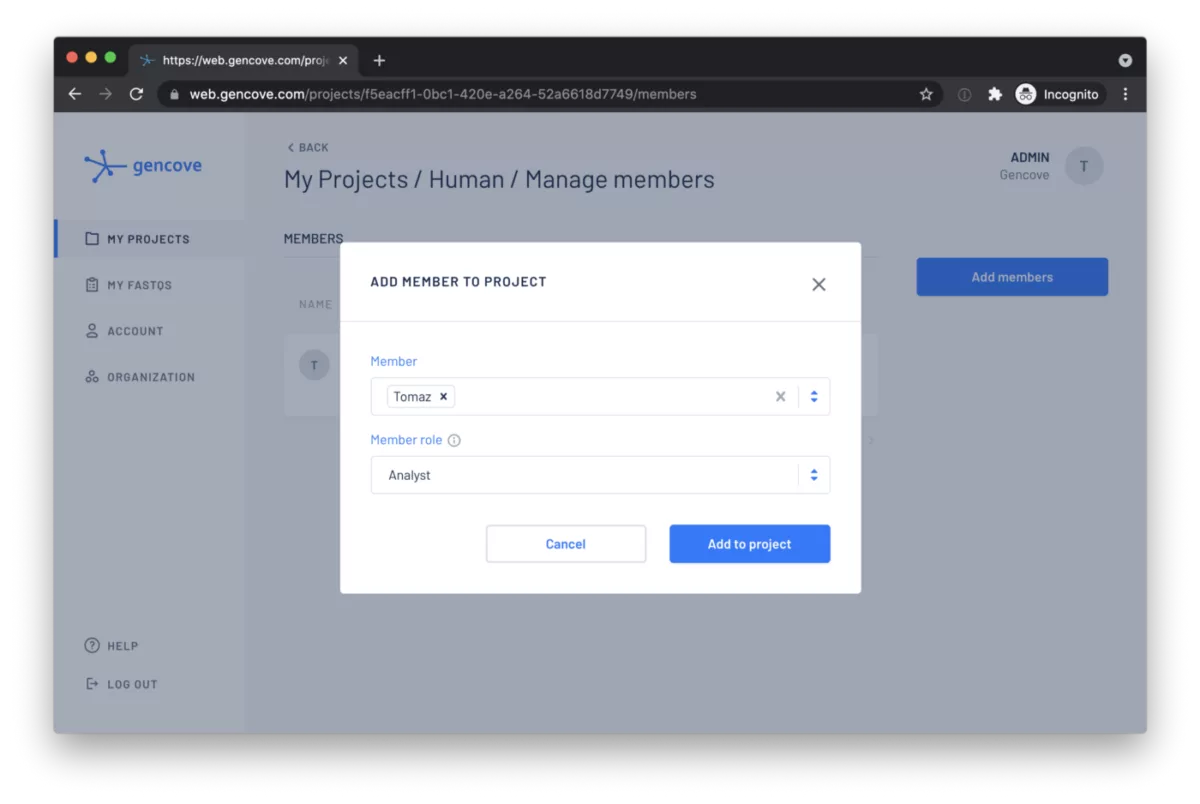Expand the Member dropdown arrows
The image size is (1200, 804).
pos(814,397)
